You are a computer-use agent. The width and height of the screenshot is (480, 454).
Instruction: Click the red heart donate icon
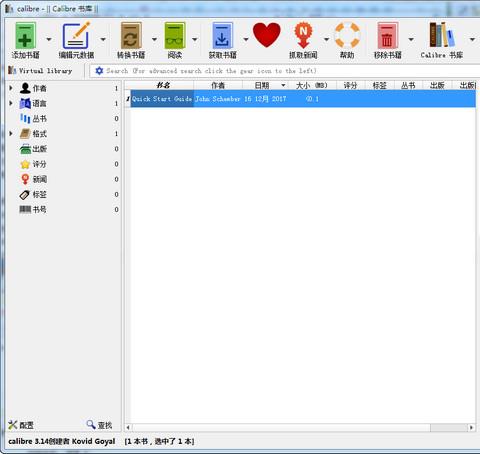pos(267,35)
